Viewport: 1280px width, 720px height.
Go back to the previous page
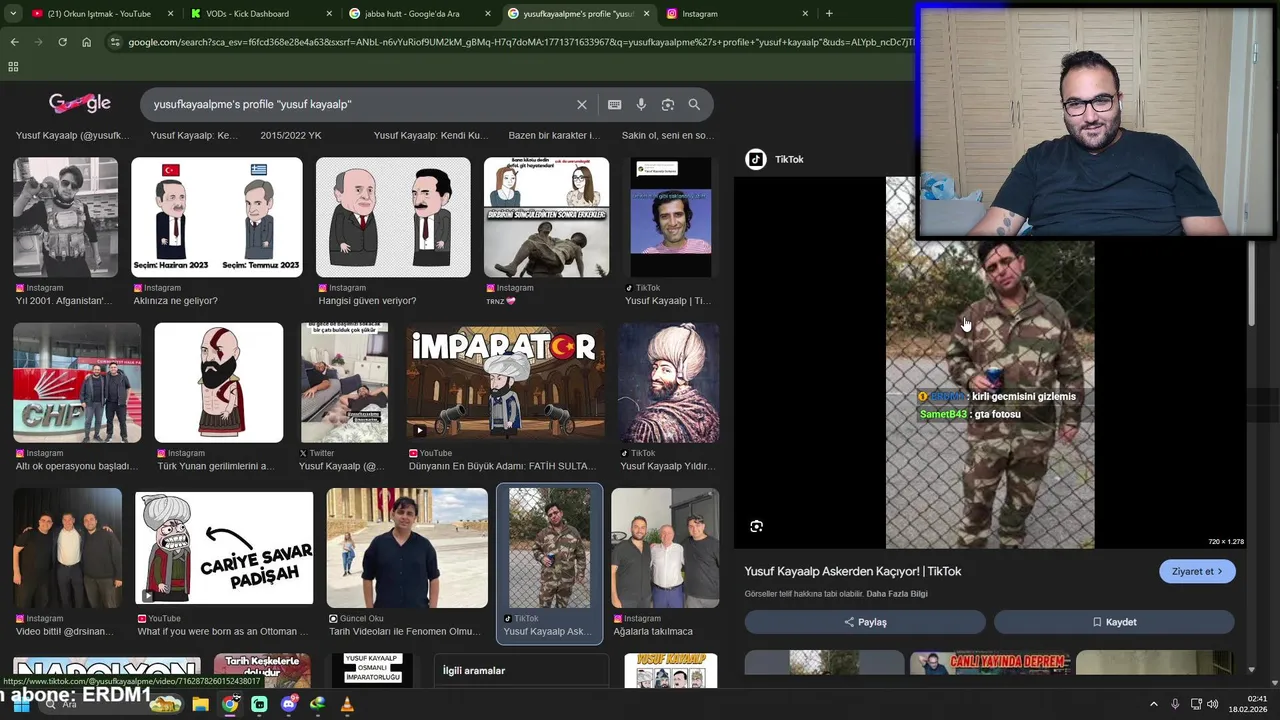14,42
